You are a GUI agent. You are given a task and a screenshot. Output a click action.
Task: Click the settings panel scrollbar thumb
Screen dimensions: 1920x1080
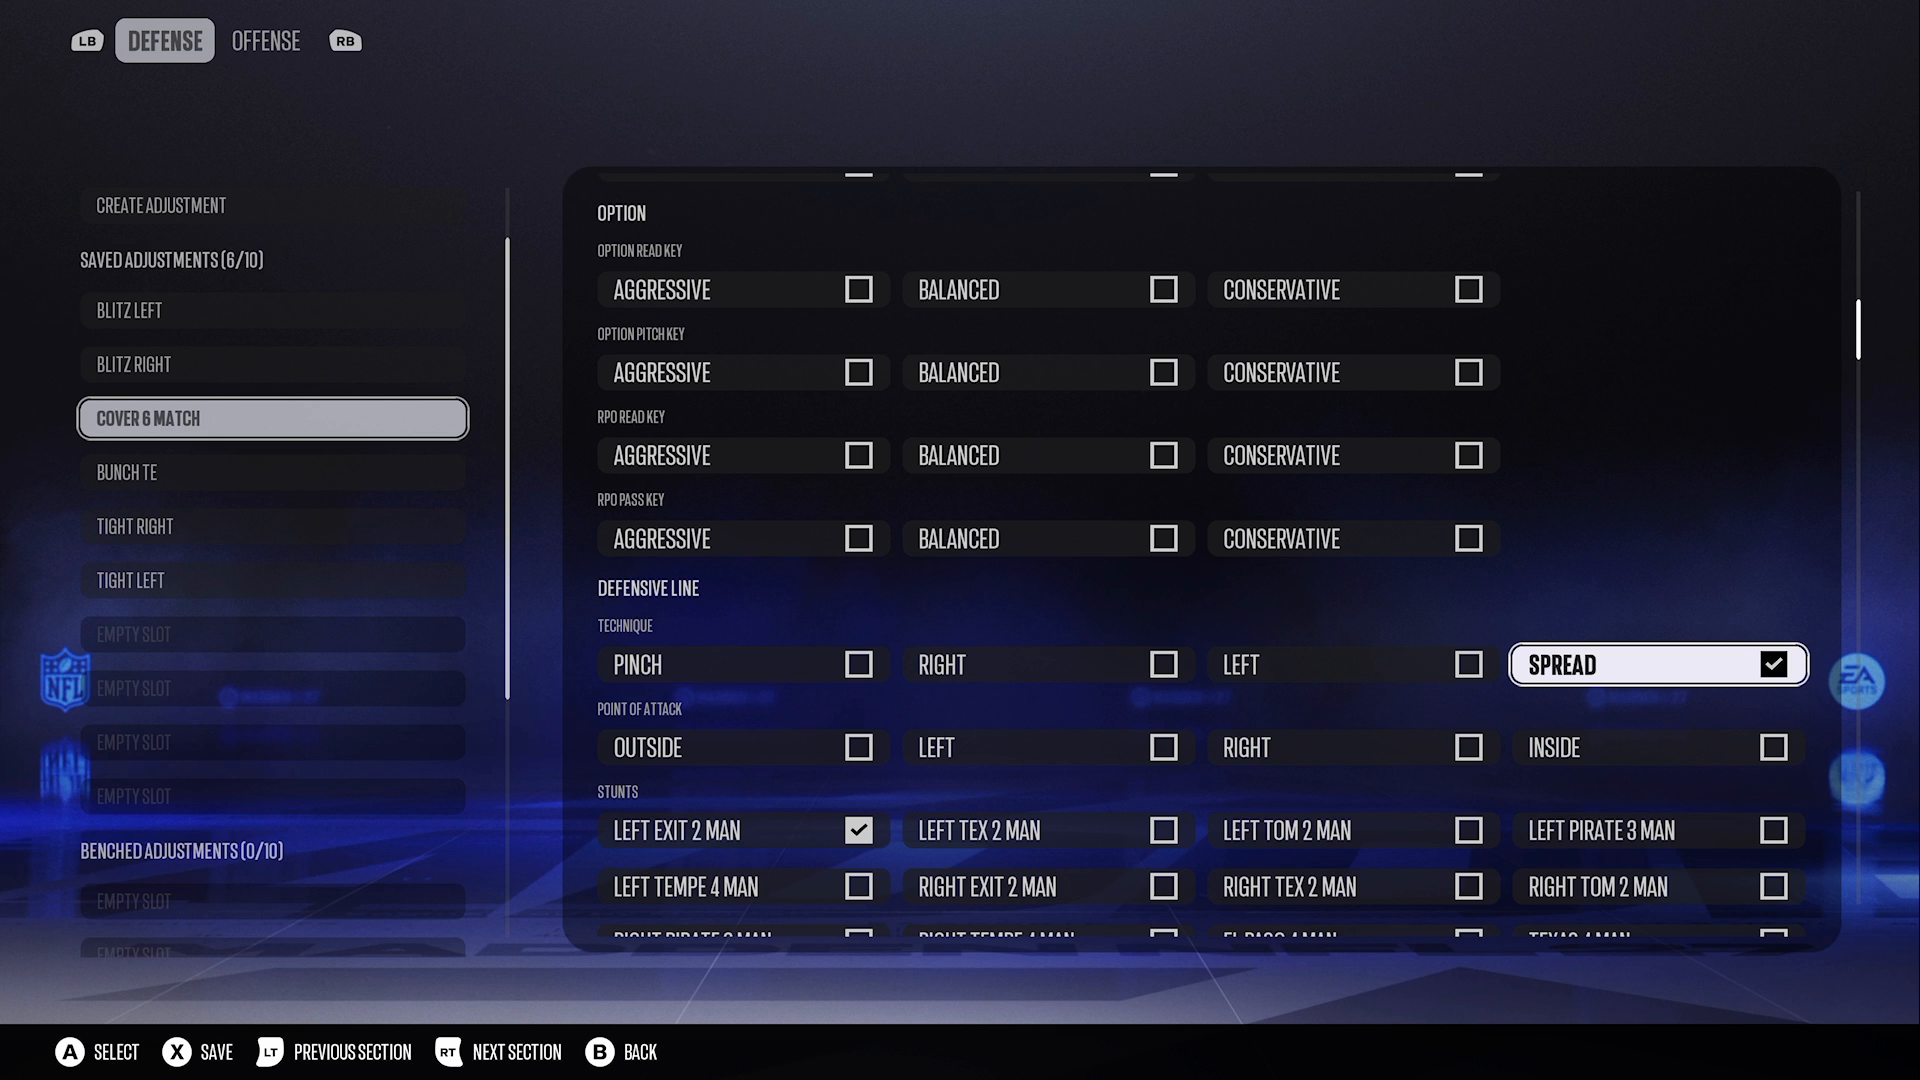pyautogui.click(x=1858, y=329)
